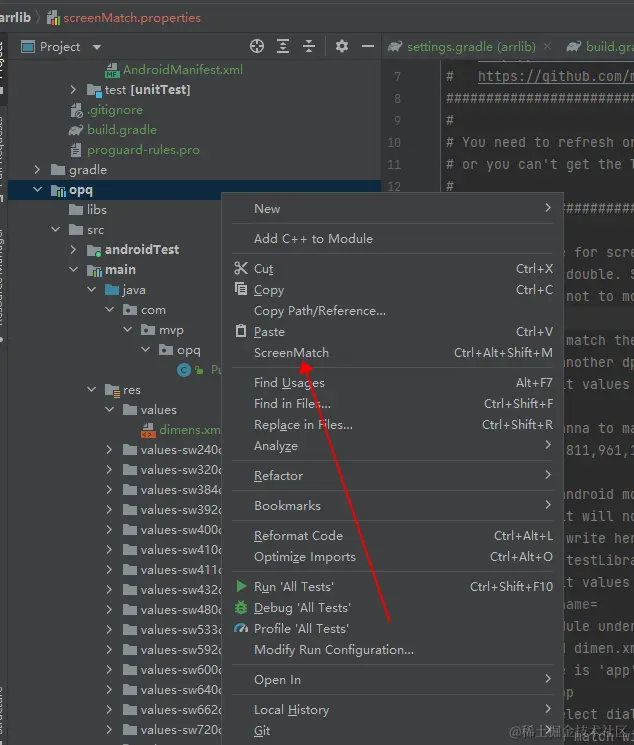The height and width of the screenshot is (745, 634).
Task: Click the .gitignore file icon
Action: tap(77, 110)
